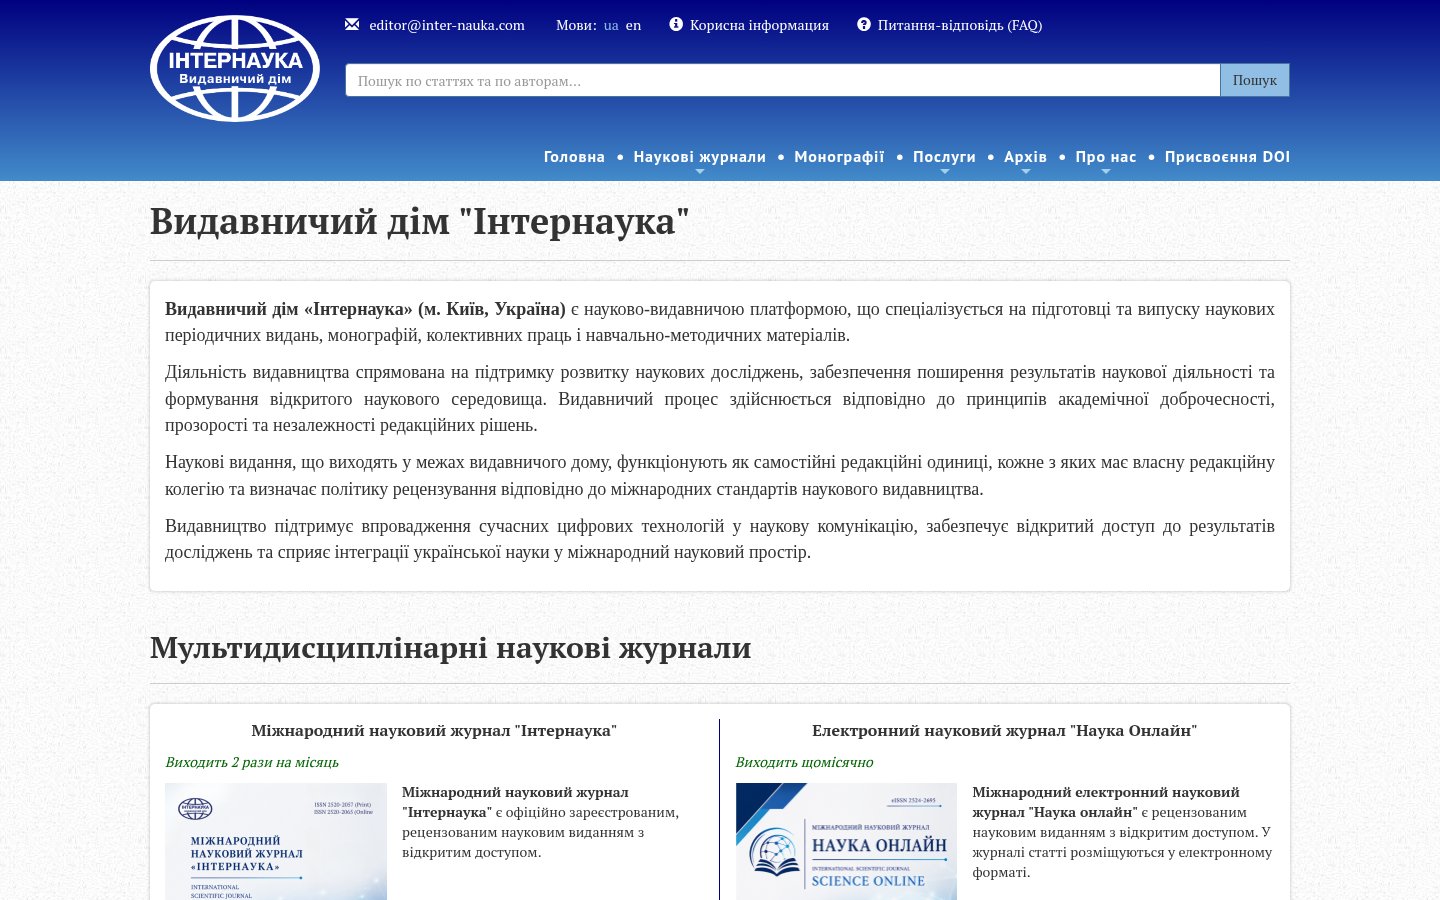This screenshot has height=900, width=1440.
Task: Open Міжнародний науковий журнал "Інтернаука" card title
Action: click(434, 731)
